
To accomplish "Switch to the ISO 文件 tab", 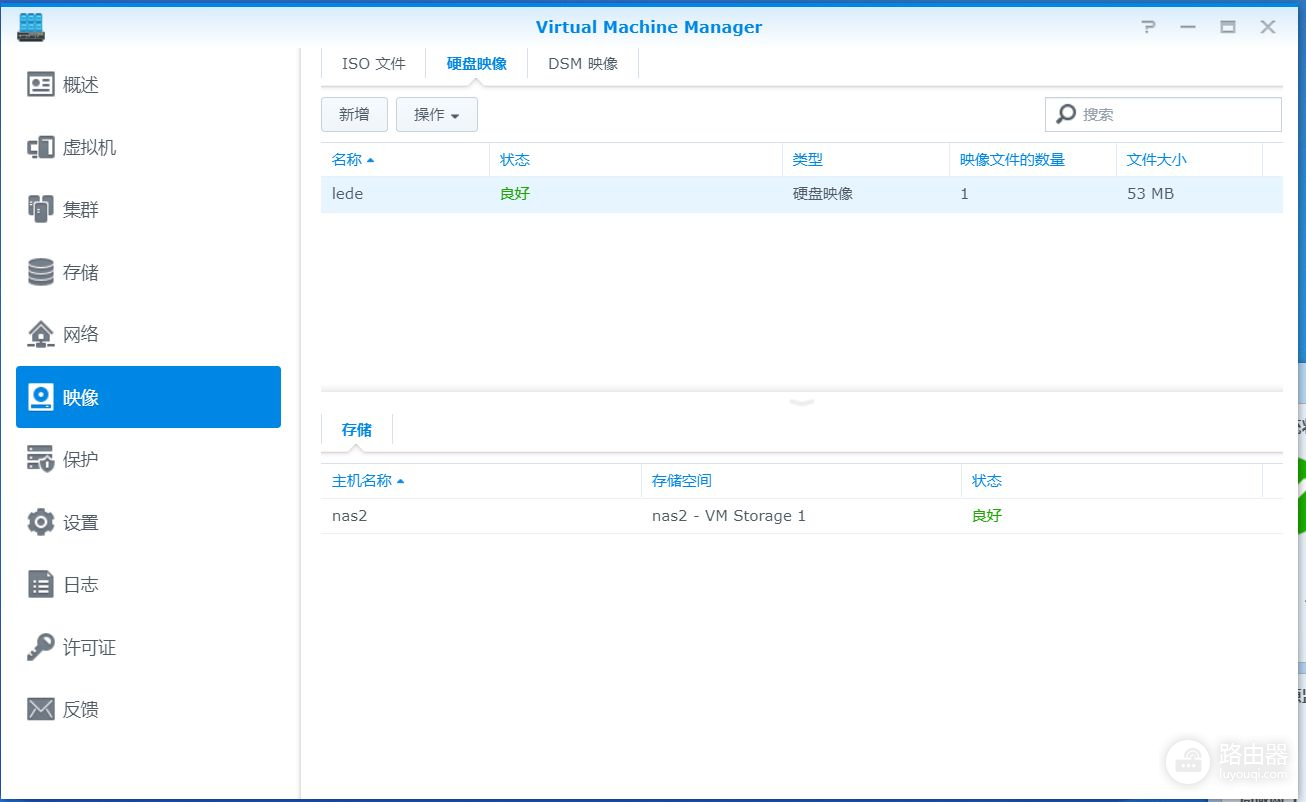I will click(x=373, y=64).
